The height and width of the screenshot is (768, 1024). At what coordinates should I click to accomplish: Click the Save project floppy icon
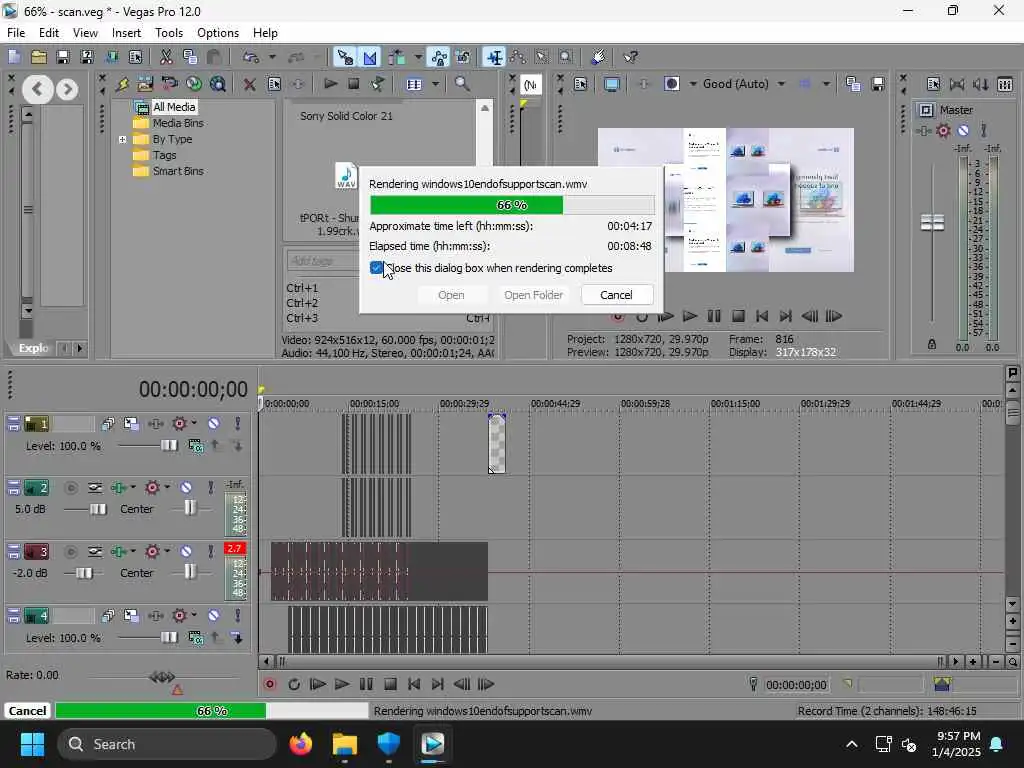click(x=63, y=57)
